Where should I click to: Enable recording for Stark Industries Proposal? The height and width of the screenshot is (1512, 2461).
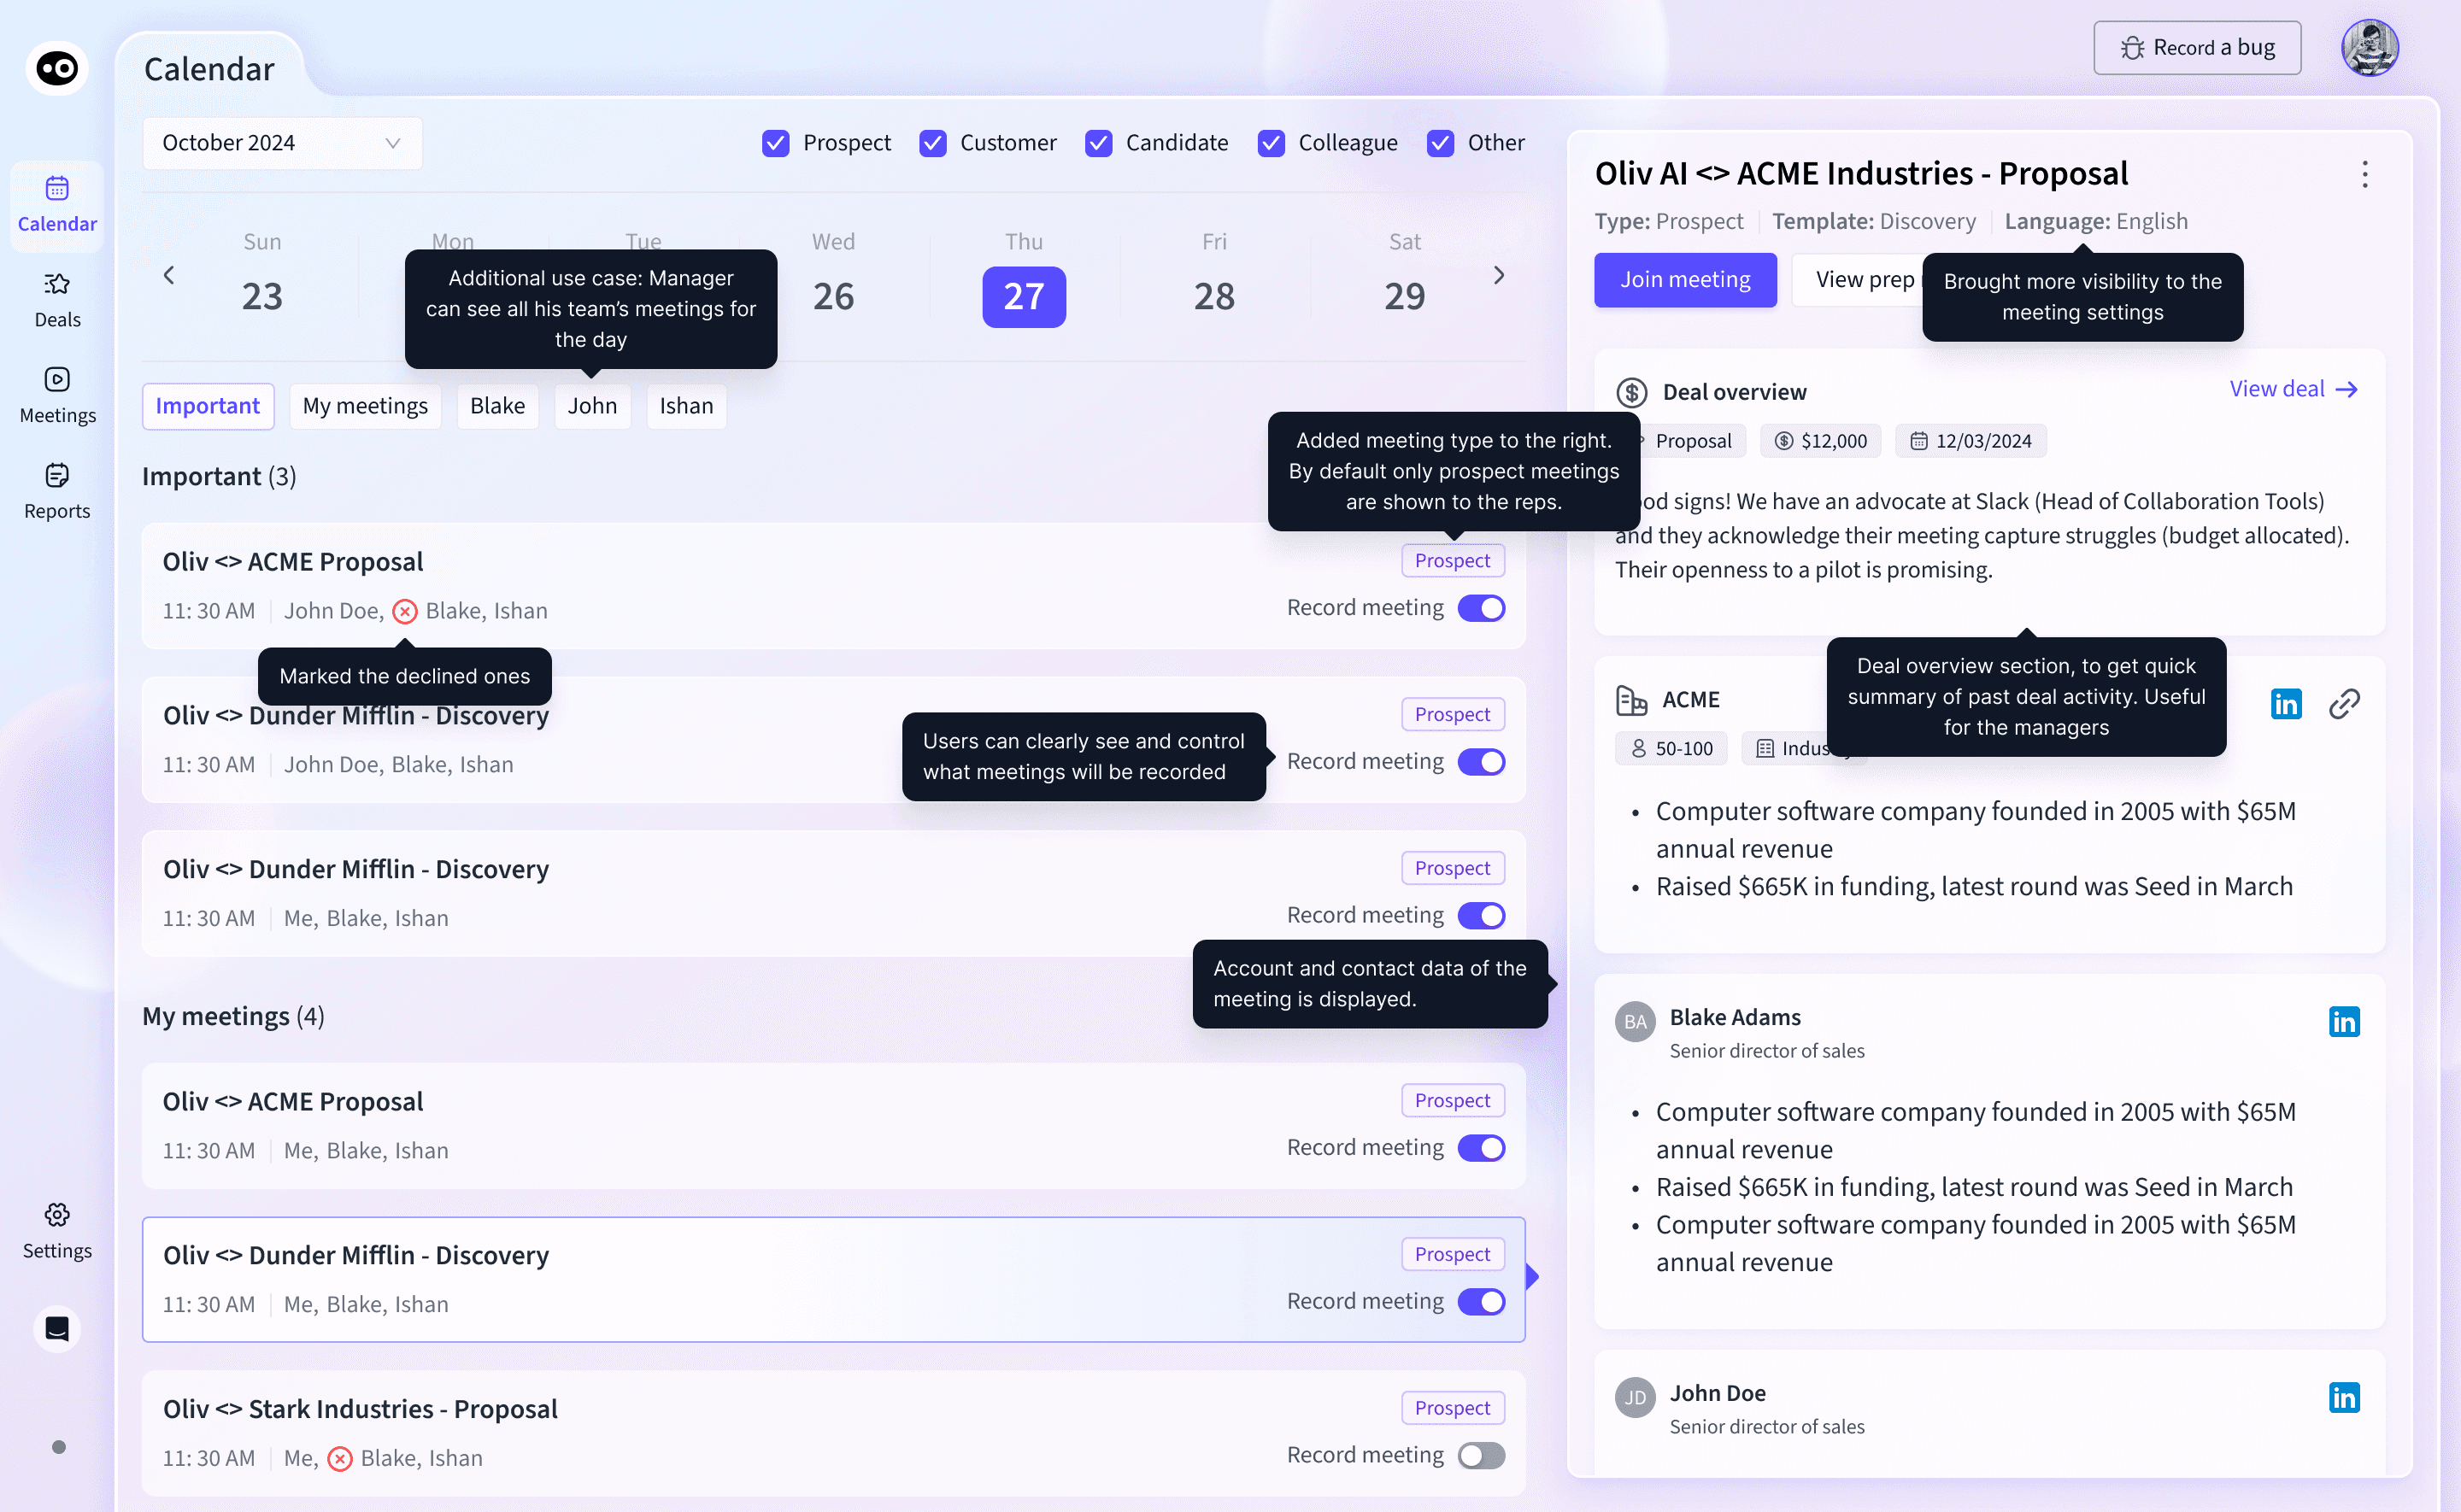pyautogui.click(x=1480, y=1455)
